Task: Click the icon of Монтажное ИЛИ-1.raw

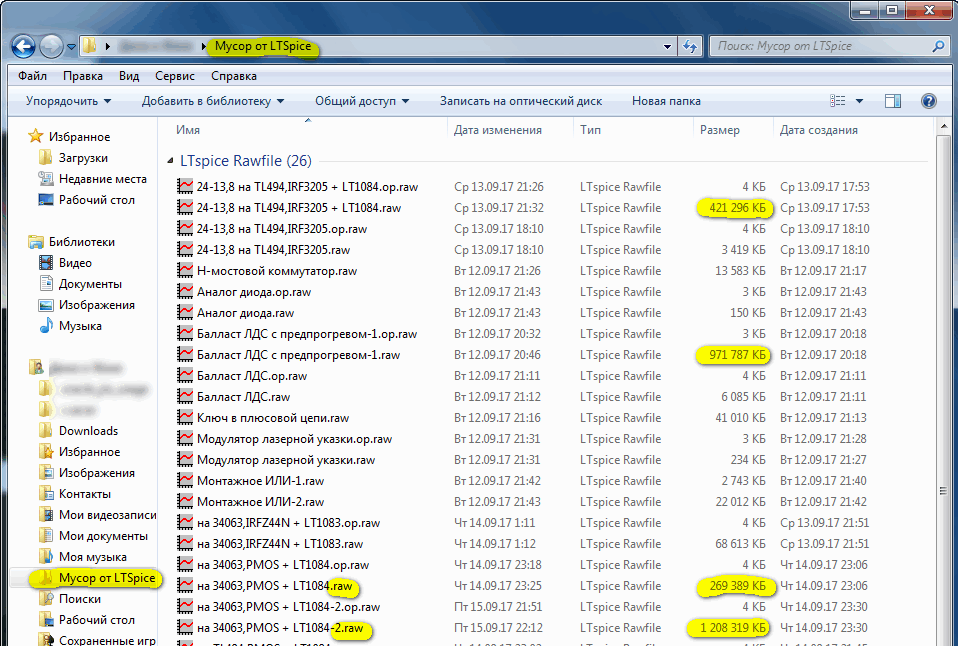Action: click(185, 481)
